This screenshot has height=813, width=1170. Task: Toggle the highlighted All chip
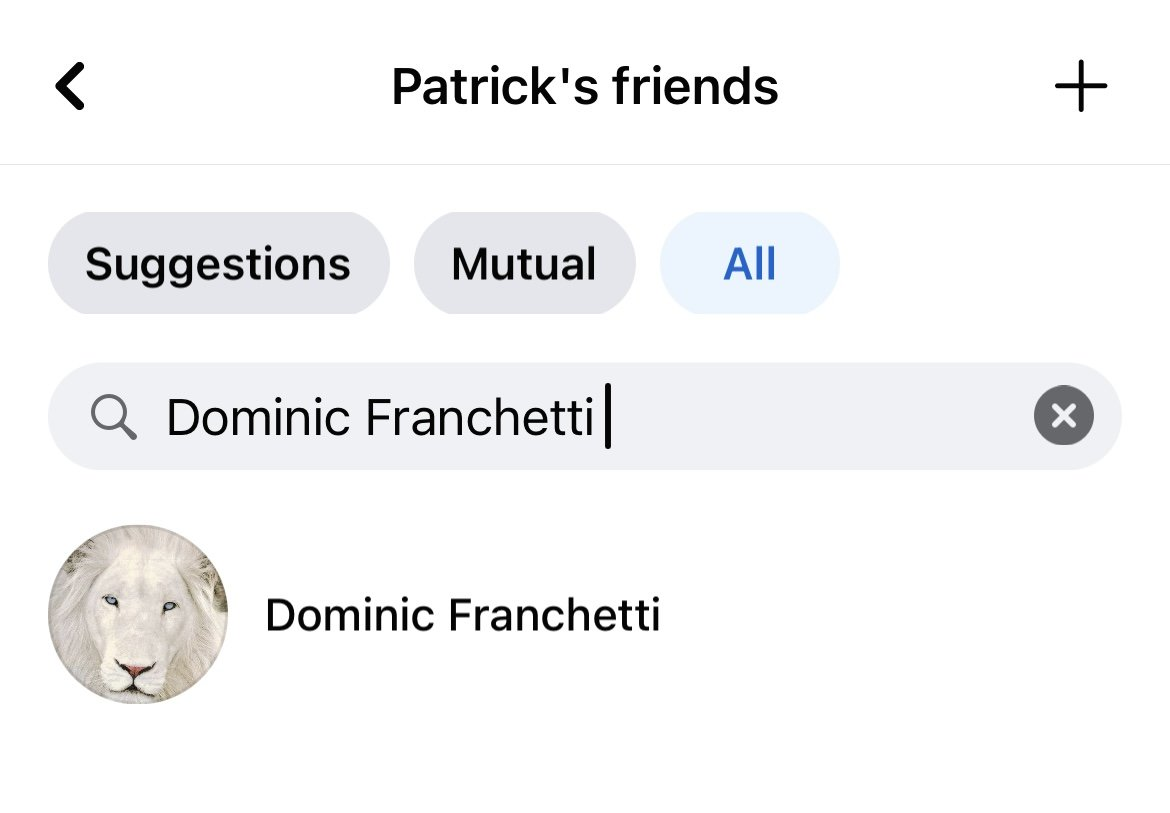click(750, 263)
